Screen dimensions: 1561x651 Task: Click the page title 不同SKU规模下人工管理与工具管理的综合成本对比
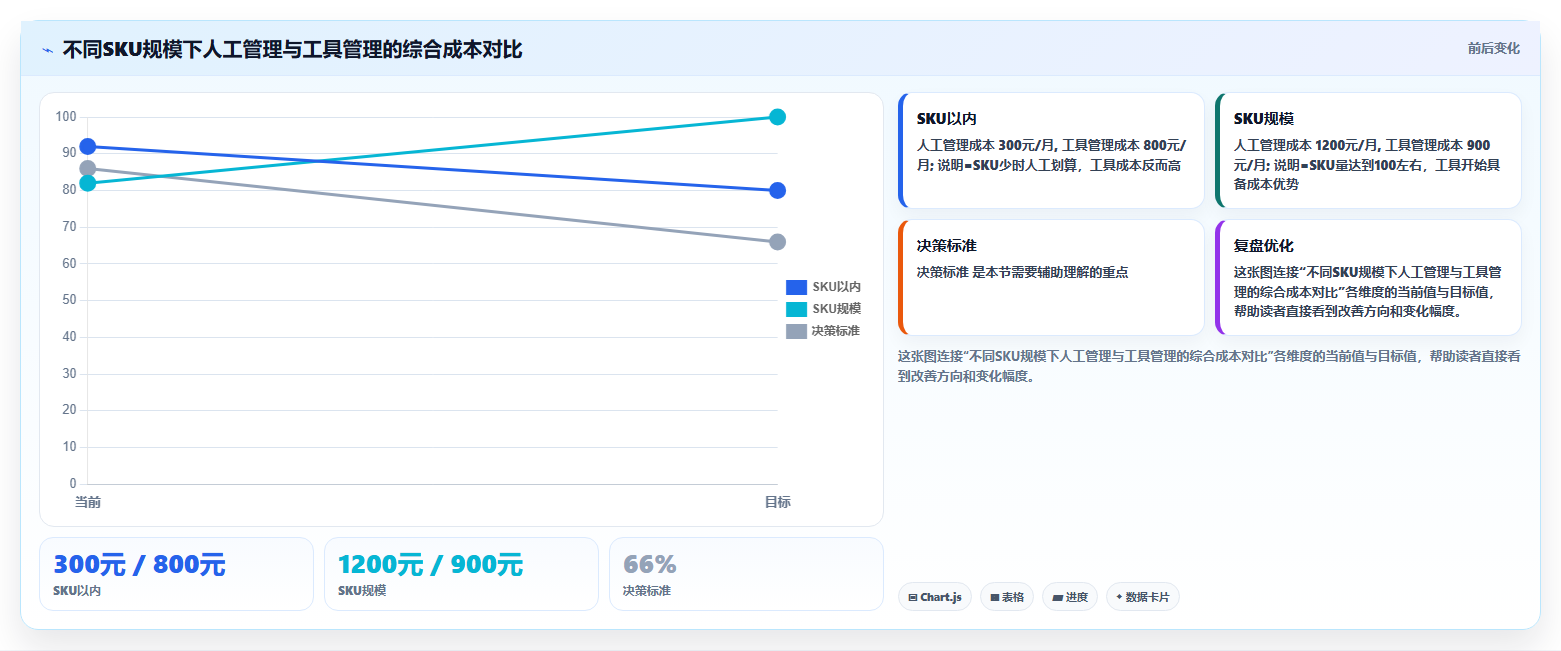point(292,50)
